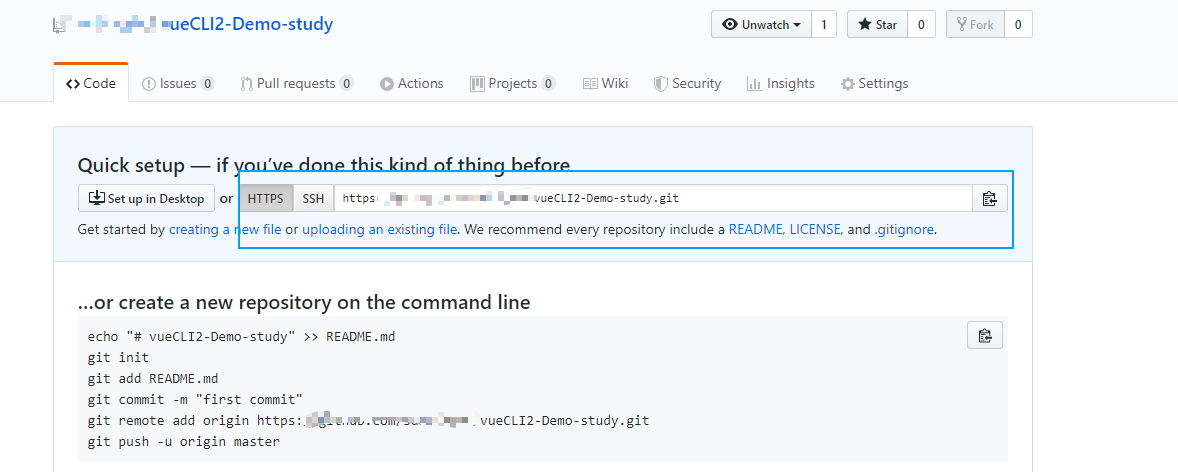Click the Projects board icon

pos(477,84)
